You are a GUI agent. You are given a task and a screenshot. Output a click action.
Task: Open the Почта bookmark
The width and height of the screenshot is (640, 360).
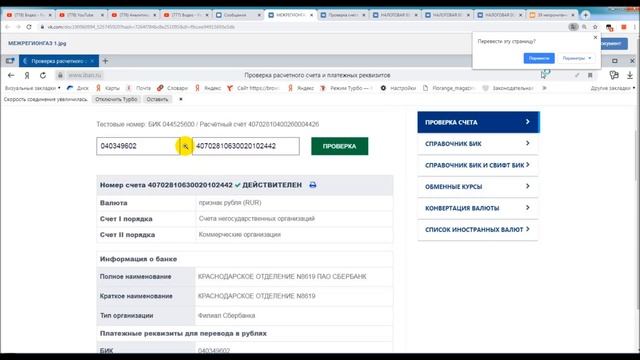coord(138,88)
